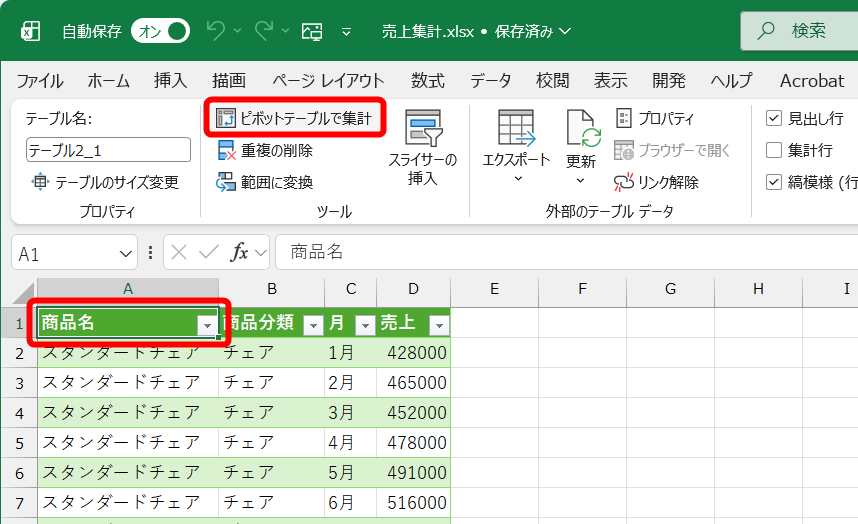Click the cell containing 5月
The height and width of the screenshot is (524, 858).
[x=351, y=472]
